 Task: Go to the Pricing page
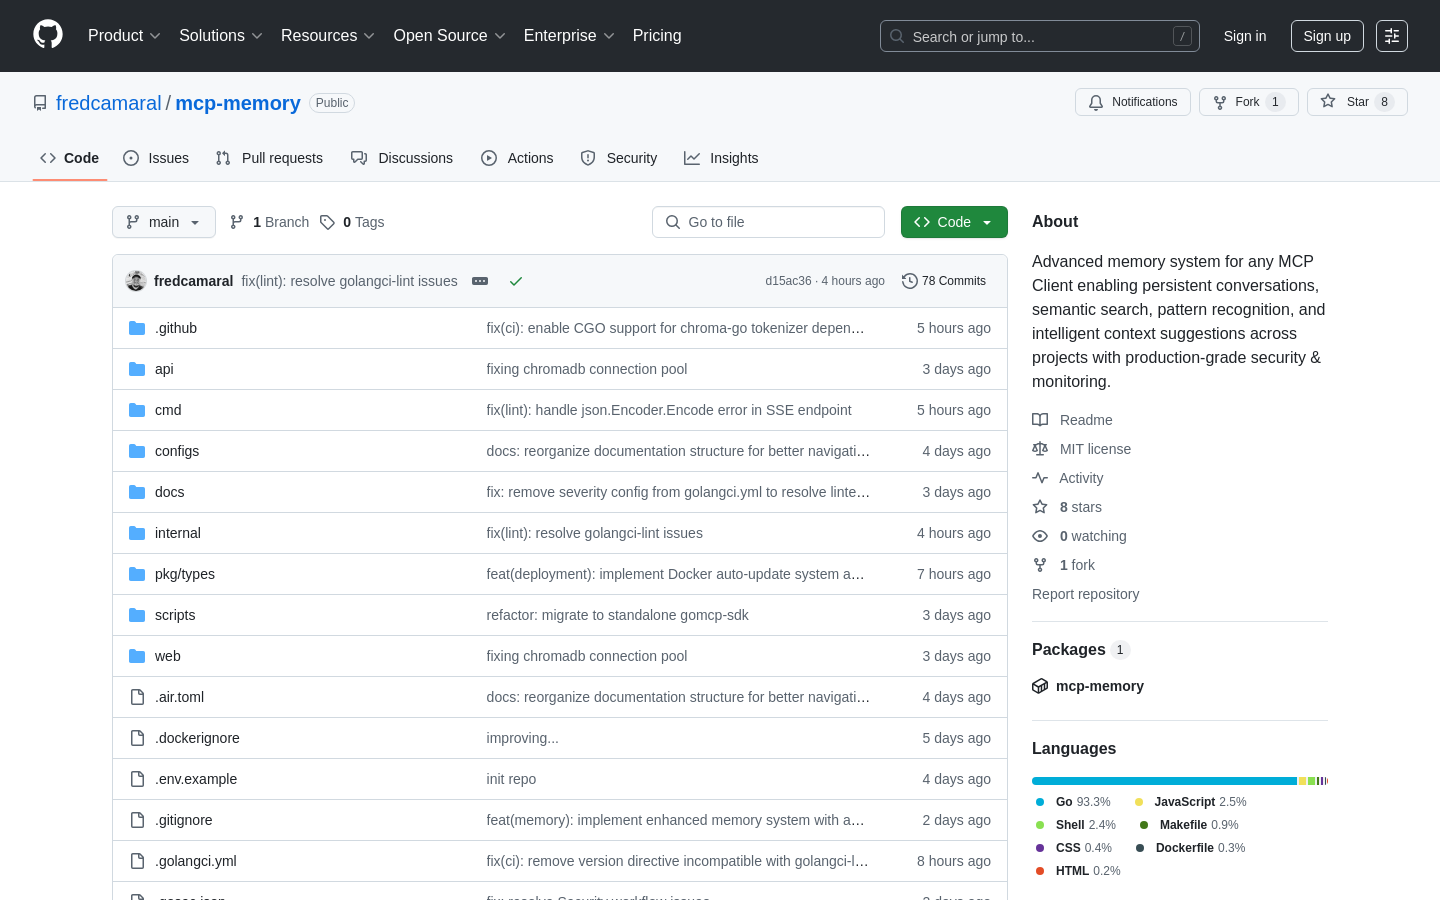[657, 36]
